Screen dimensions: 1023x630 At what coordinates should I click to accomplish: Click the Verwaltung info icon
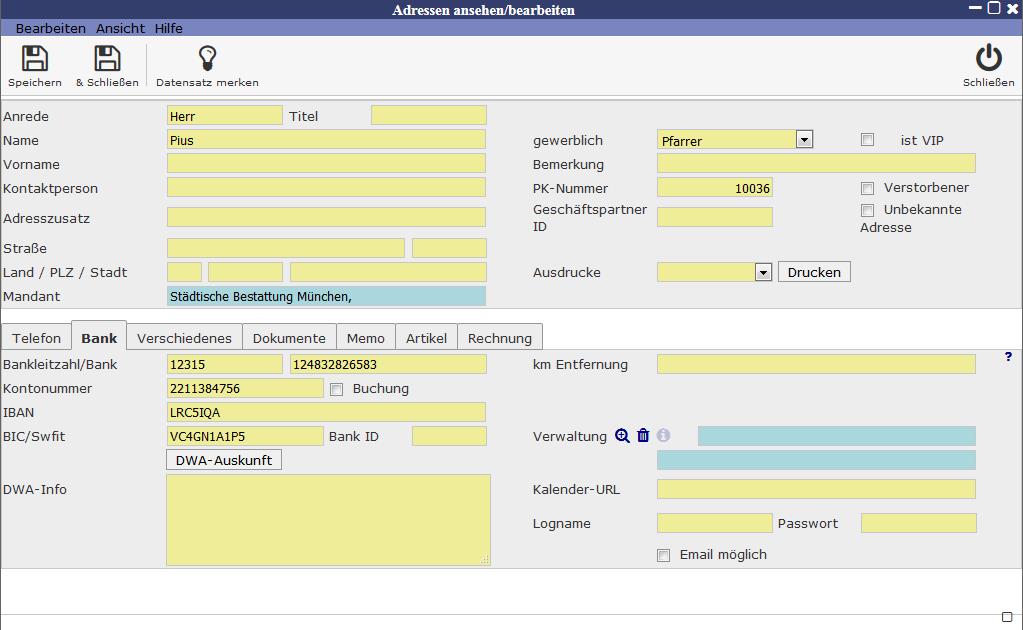(663, 436)
